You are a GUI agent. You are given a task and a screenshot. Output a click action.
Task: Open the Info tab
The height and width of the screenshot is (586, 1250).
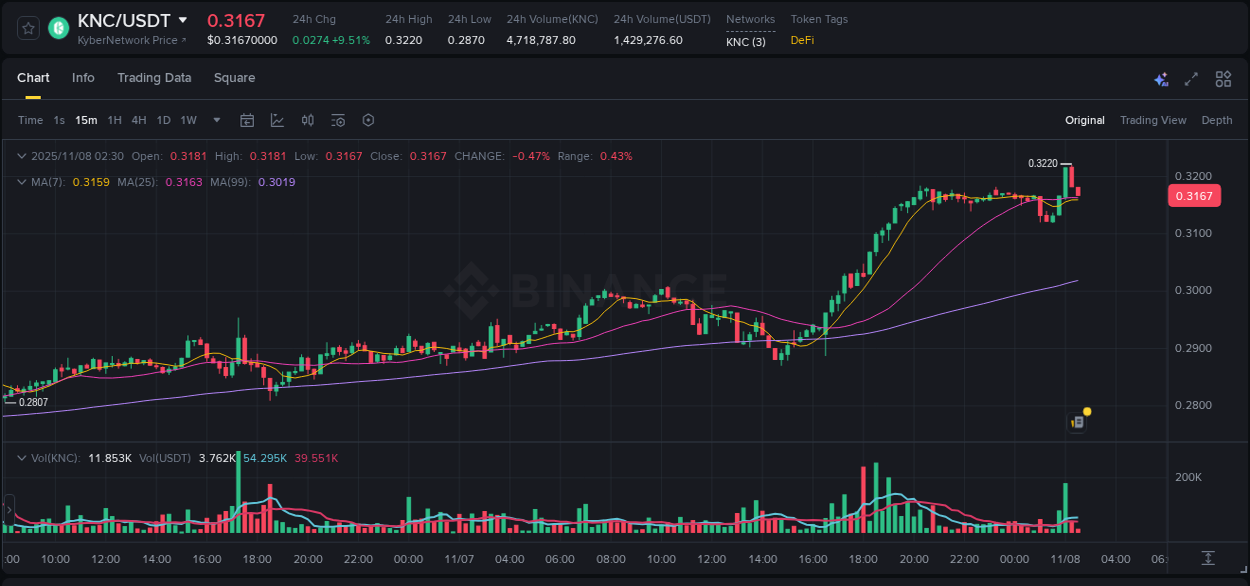click(83, 77)
